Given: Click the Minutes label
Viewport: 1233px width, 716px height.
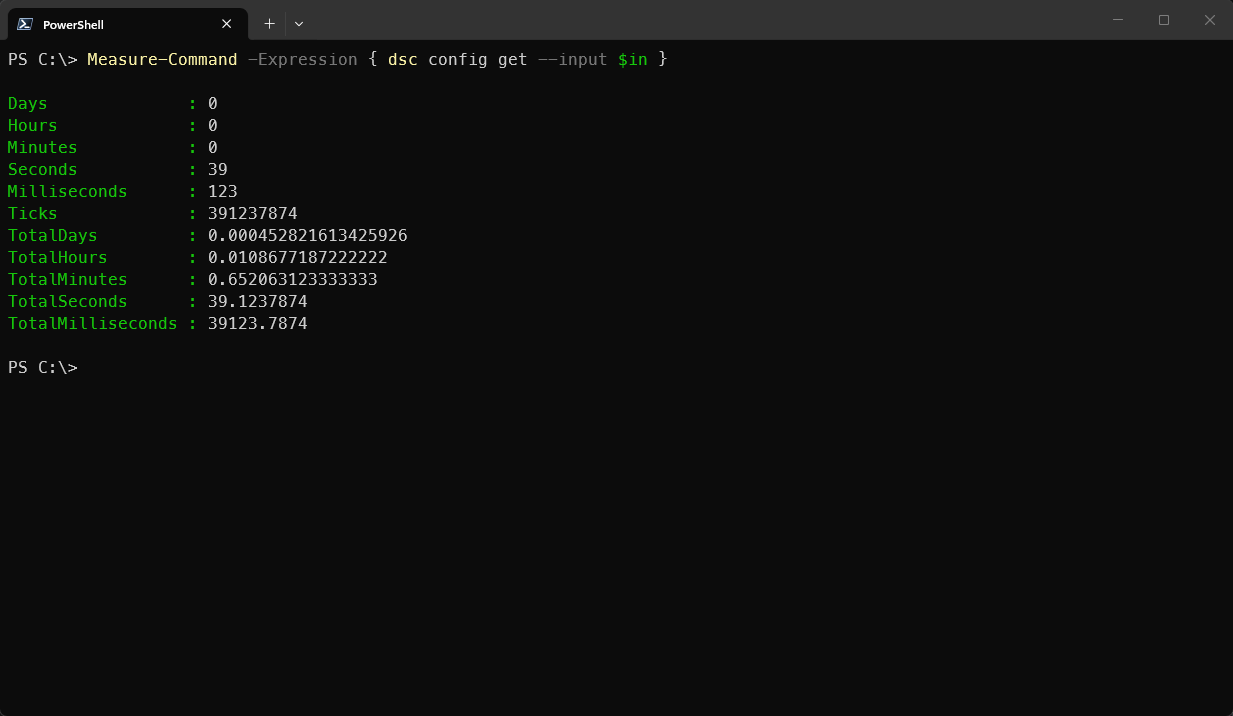Looking at the screenshot, I should pyautogui.click(x=43, y=148).
